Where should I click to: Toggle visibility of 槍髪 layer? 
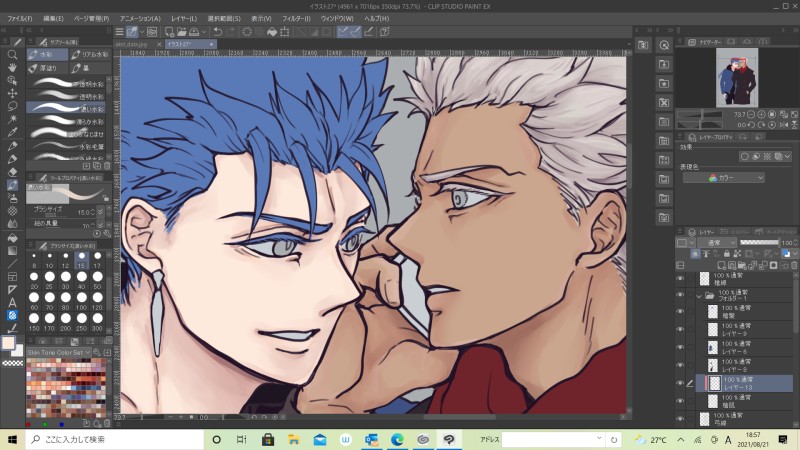pos(680,311)
